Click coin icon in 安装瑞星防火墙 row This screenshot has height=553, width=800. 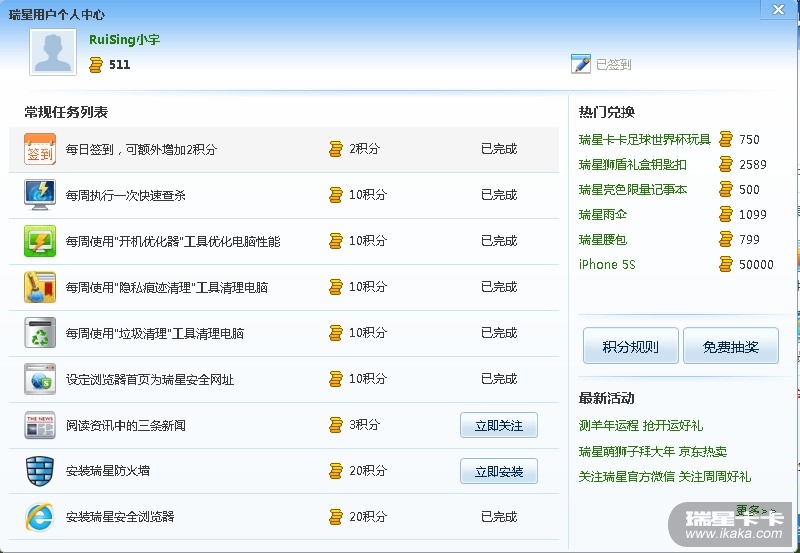coord(336,471)
